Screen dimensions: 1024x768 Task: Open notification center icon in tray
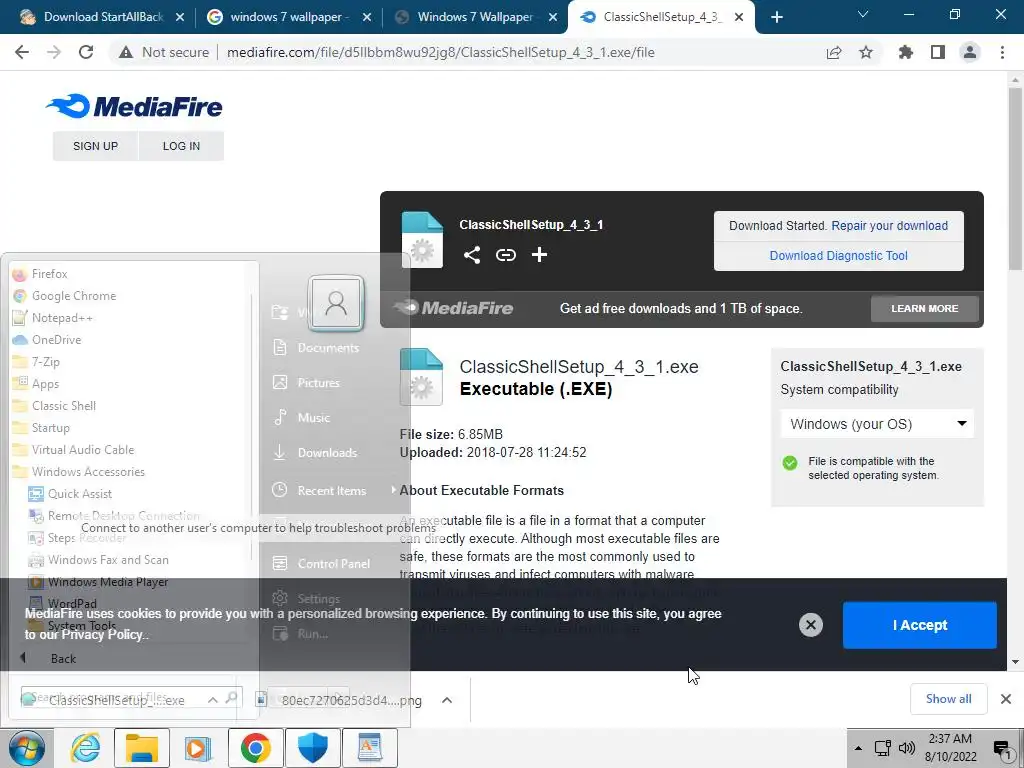coord(1002,748)
